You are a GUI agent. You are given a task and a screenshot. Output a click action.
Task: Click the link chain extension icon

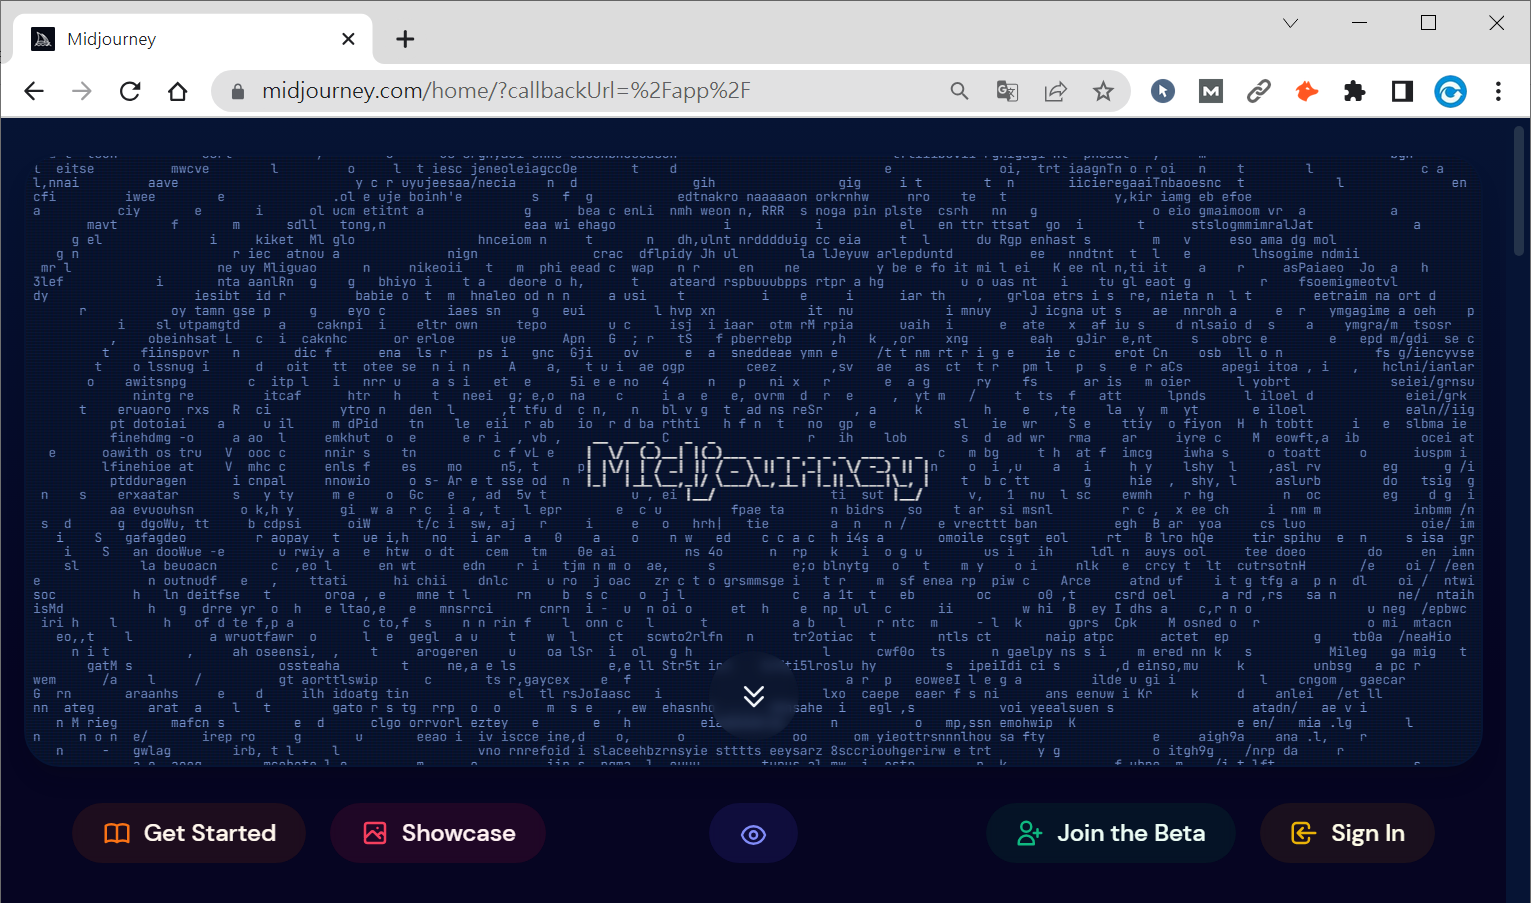pyautogui.click(x=1259, y=92)
